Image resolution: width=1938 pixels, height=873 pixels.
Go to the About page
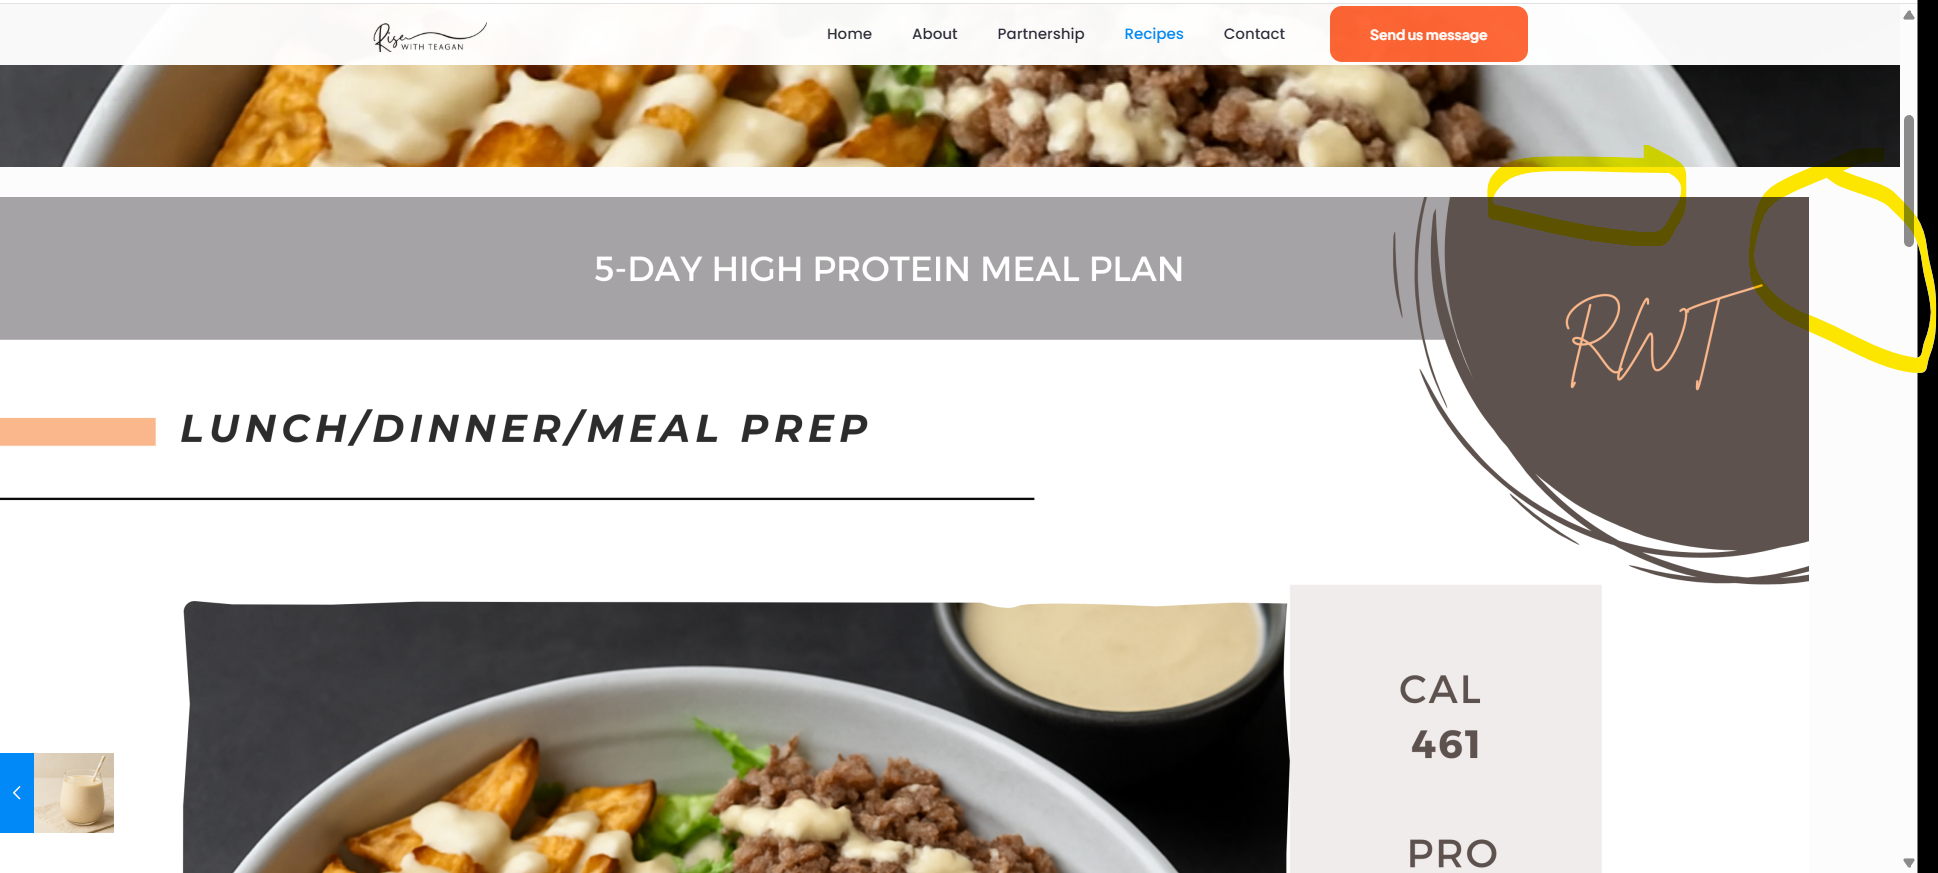pyautogui.click(x=934, y=34)
